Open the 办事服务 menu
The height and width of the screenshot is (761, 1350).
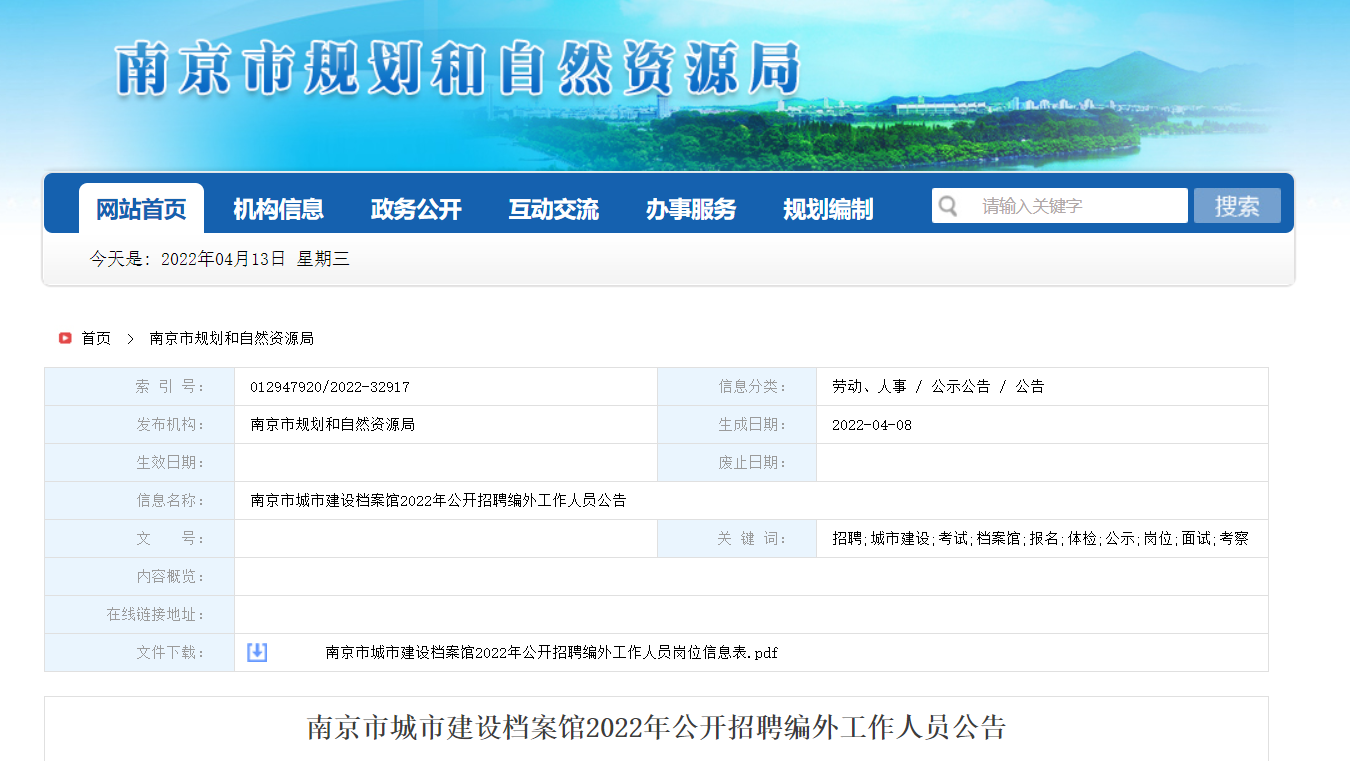(x=691, y=209)
